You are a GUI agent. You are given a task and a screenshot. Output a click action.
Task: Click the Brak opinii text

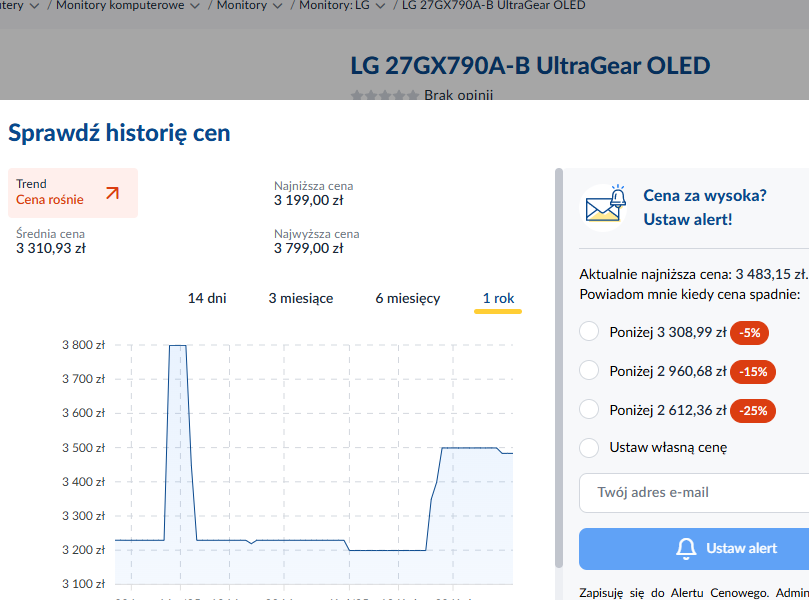click(459, 95)
